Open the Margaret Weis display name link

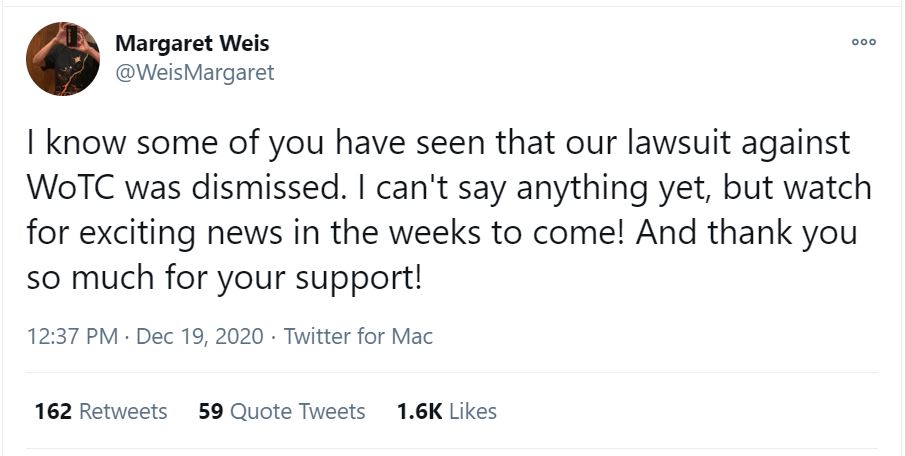[x=192, y=44]
